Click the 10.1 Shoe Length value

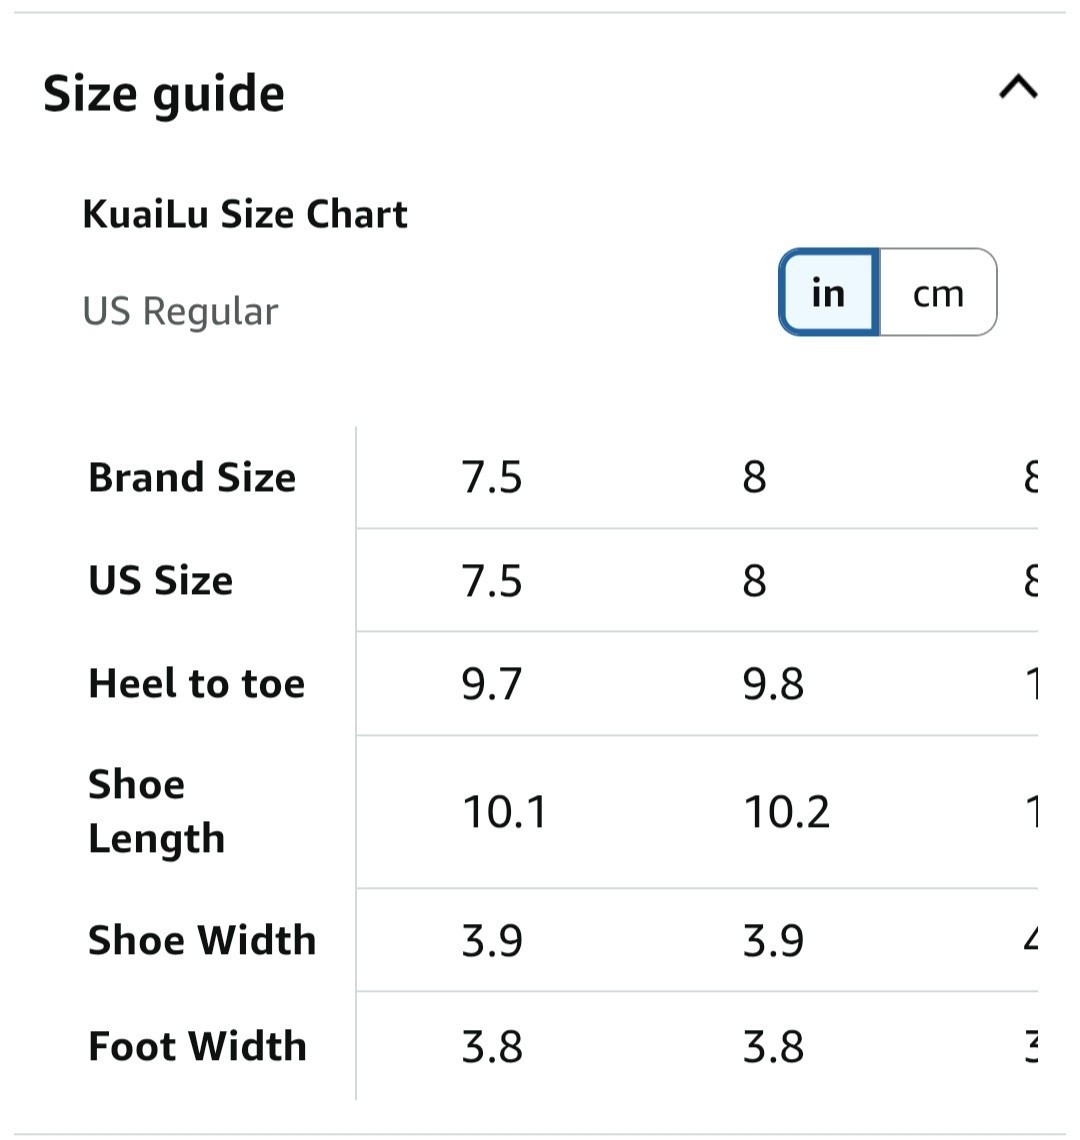pyautogui.click(x=505, y=811)
